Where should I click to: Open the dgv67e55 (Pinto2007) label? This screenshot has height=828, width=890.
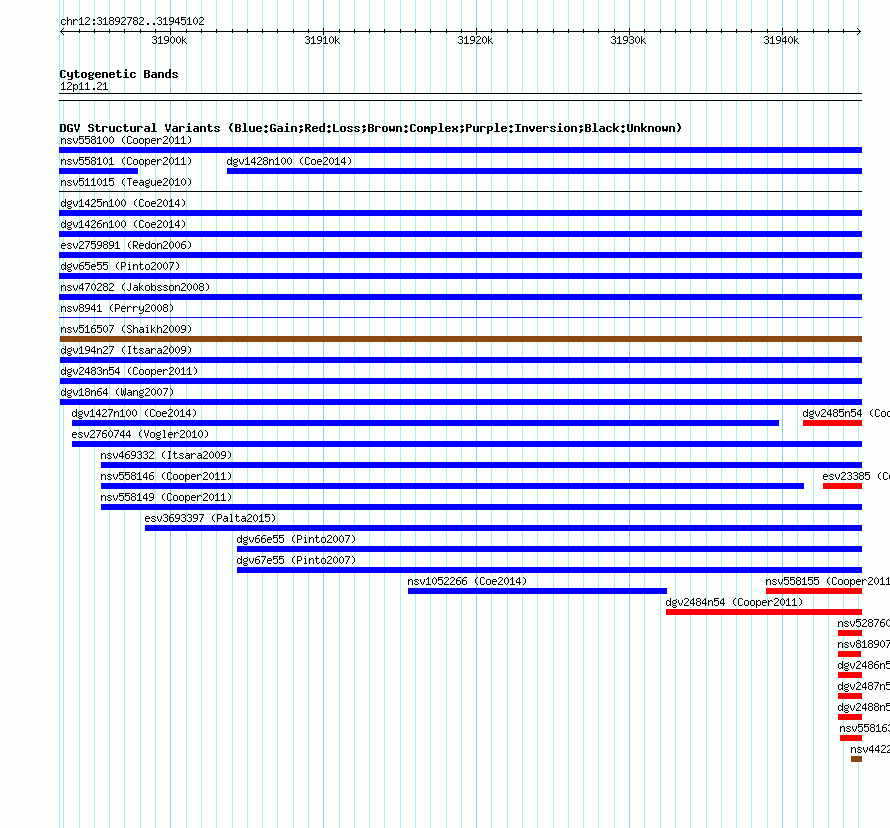point(296,560)
